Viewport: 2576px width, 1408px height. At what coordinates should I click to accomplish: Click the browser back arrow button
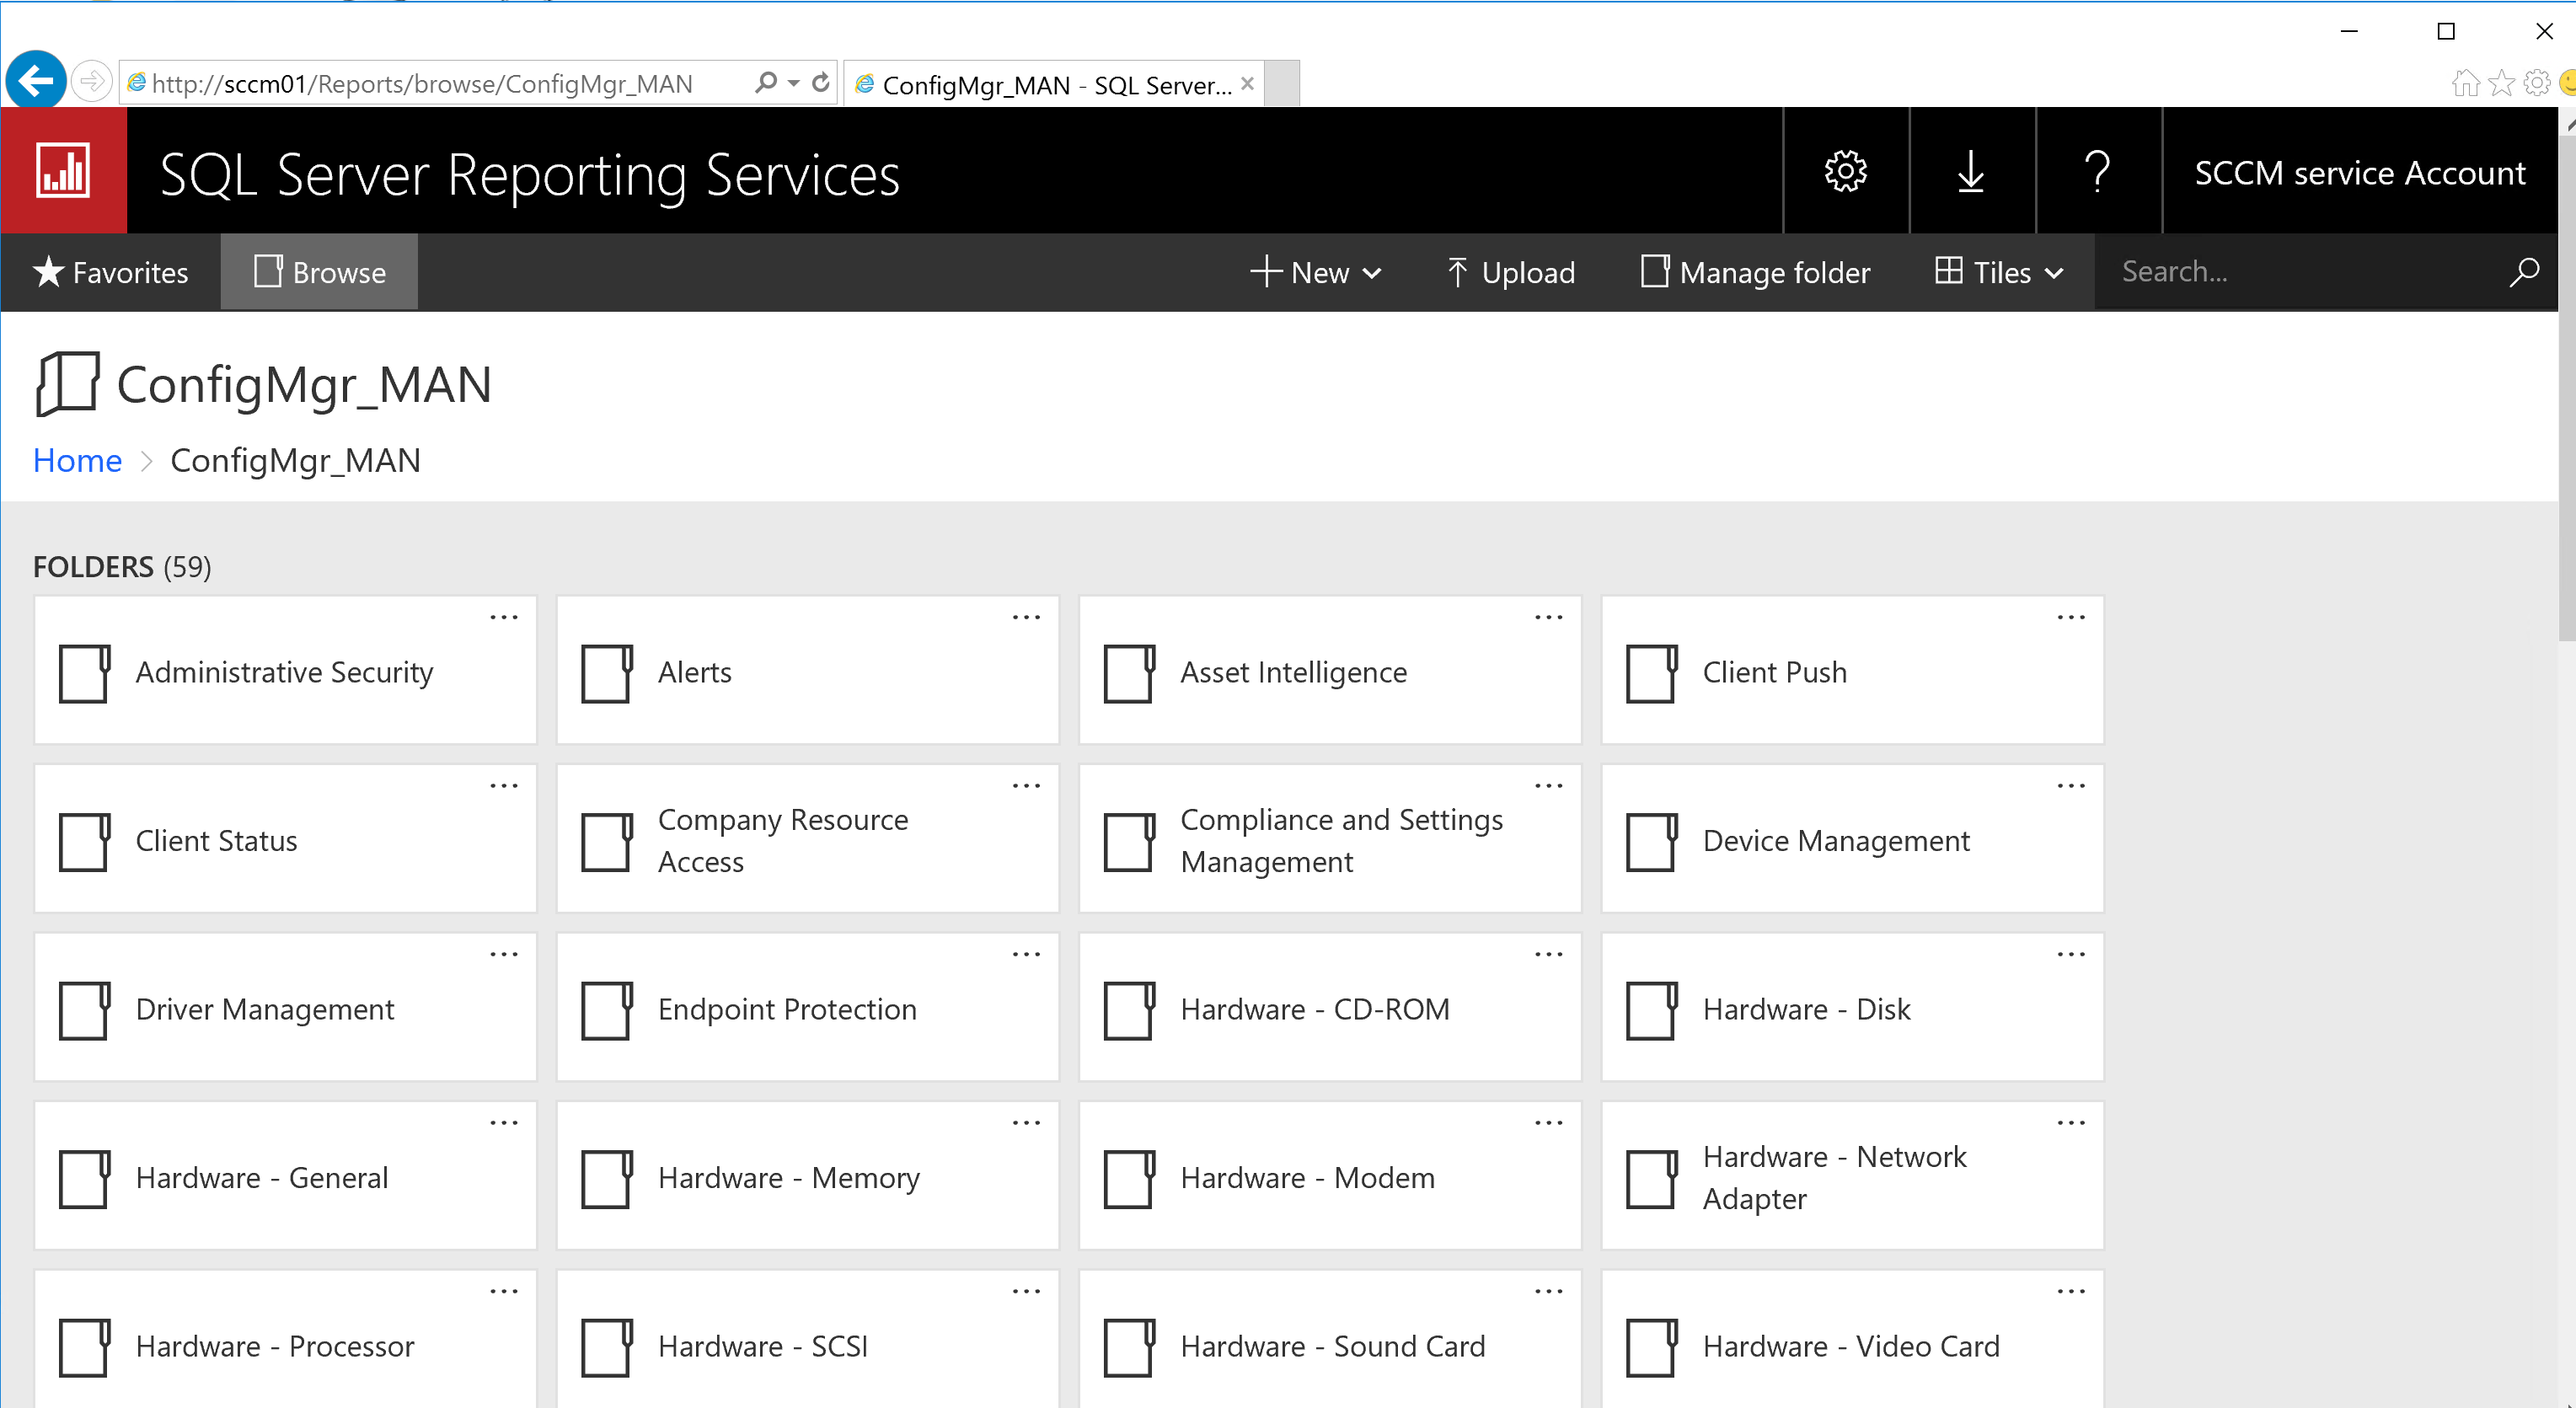pos(36,81)
